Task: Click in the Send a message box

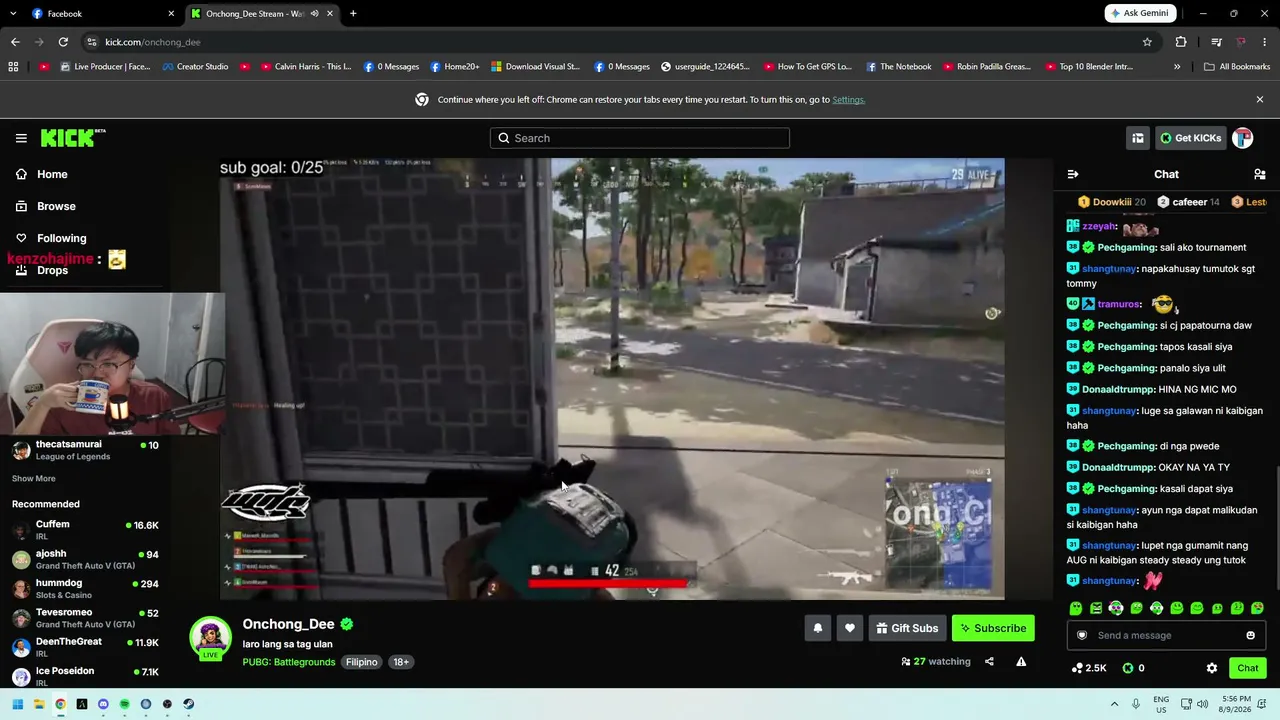Action: coord(1166,635)
